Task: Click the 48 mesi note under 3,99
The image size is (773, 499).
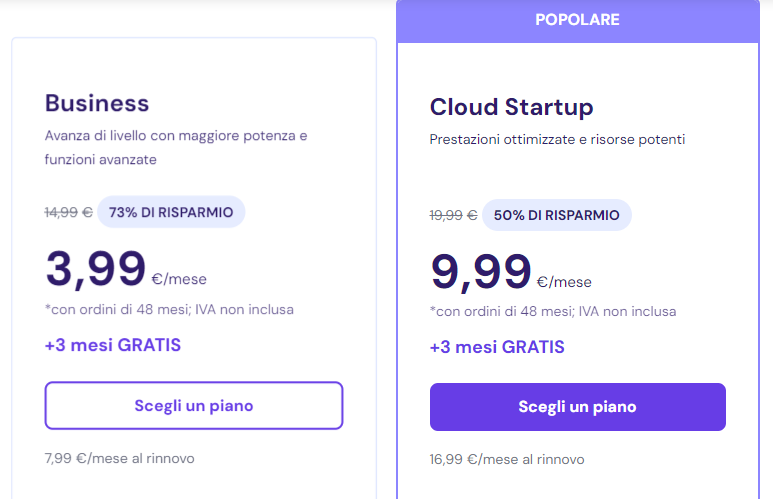Action: [x=169, y=309]
